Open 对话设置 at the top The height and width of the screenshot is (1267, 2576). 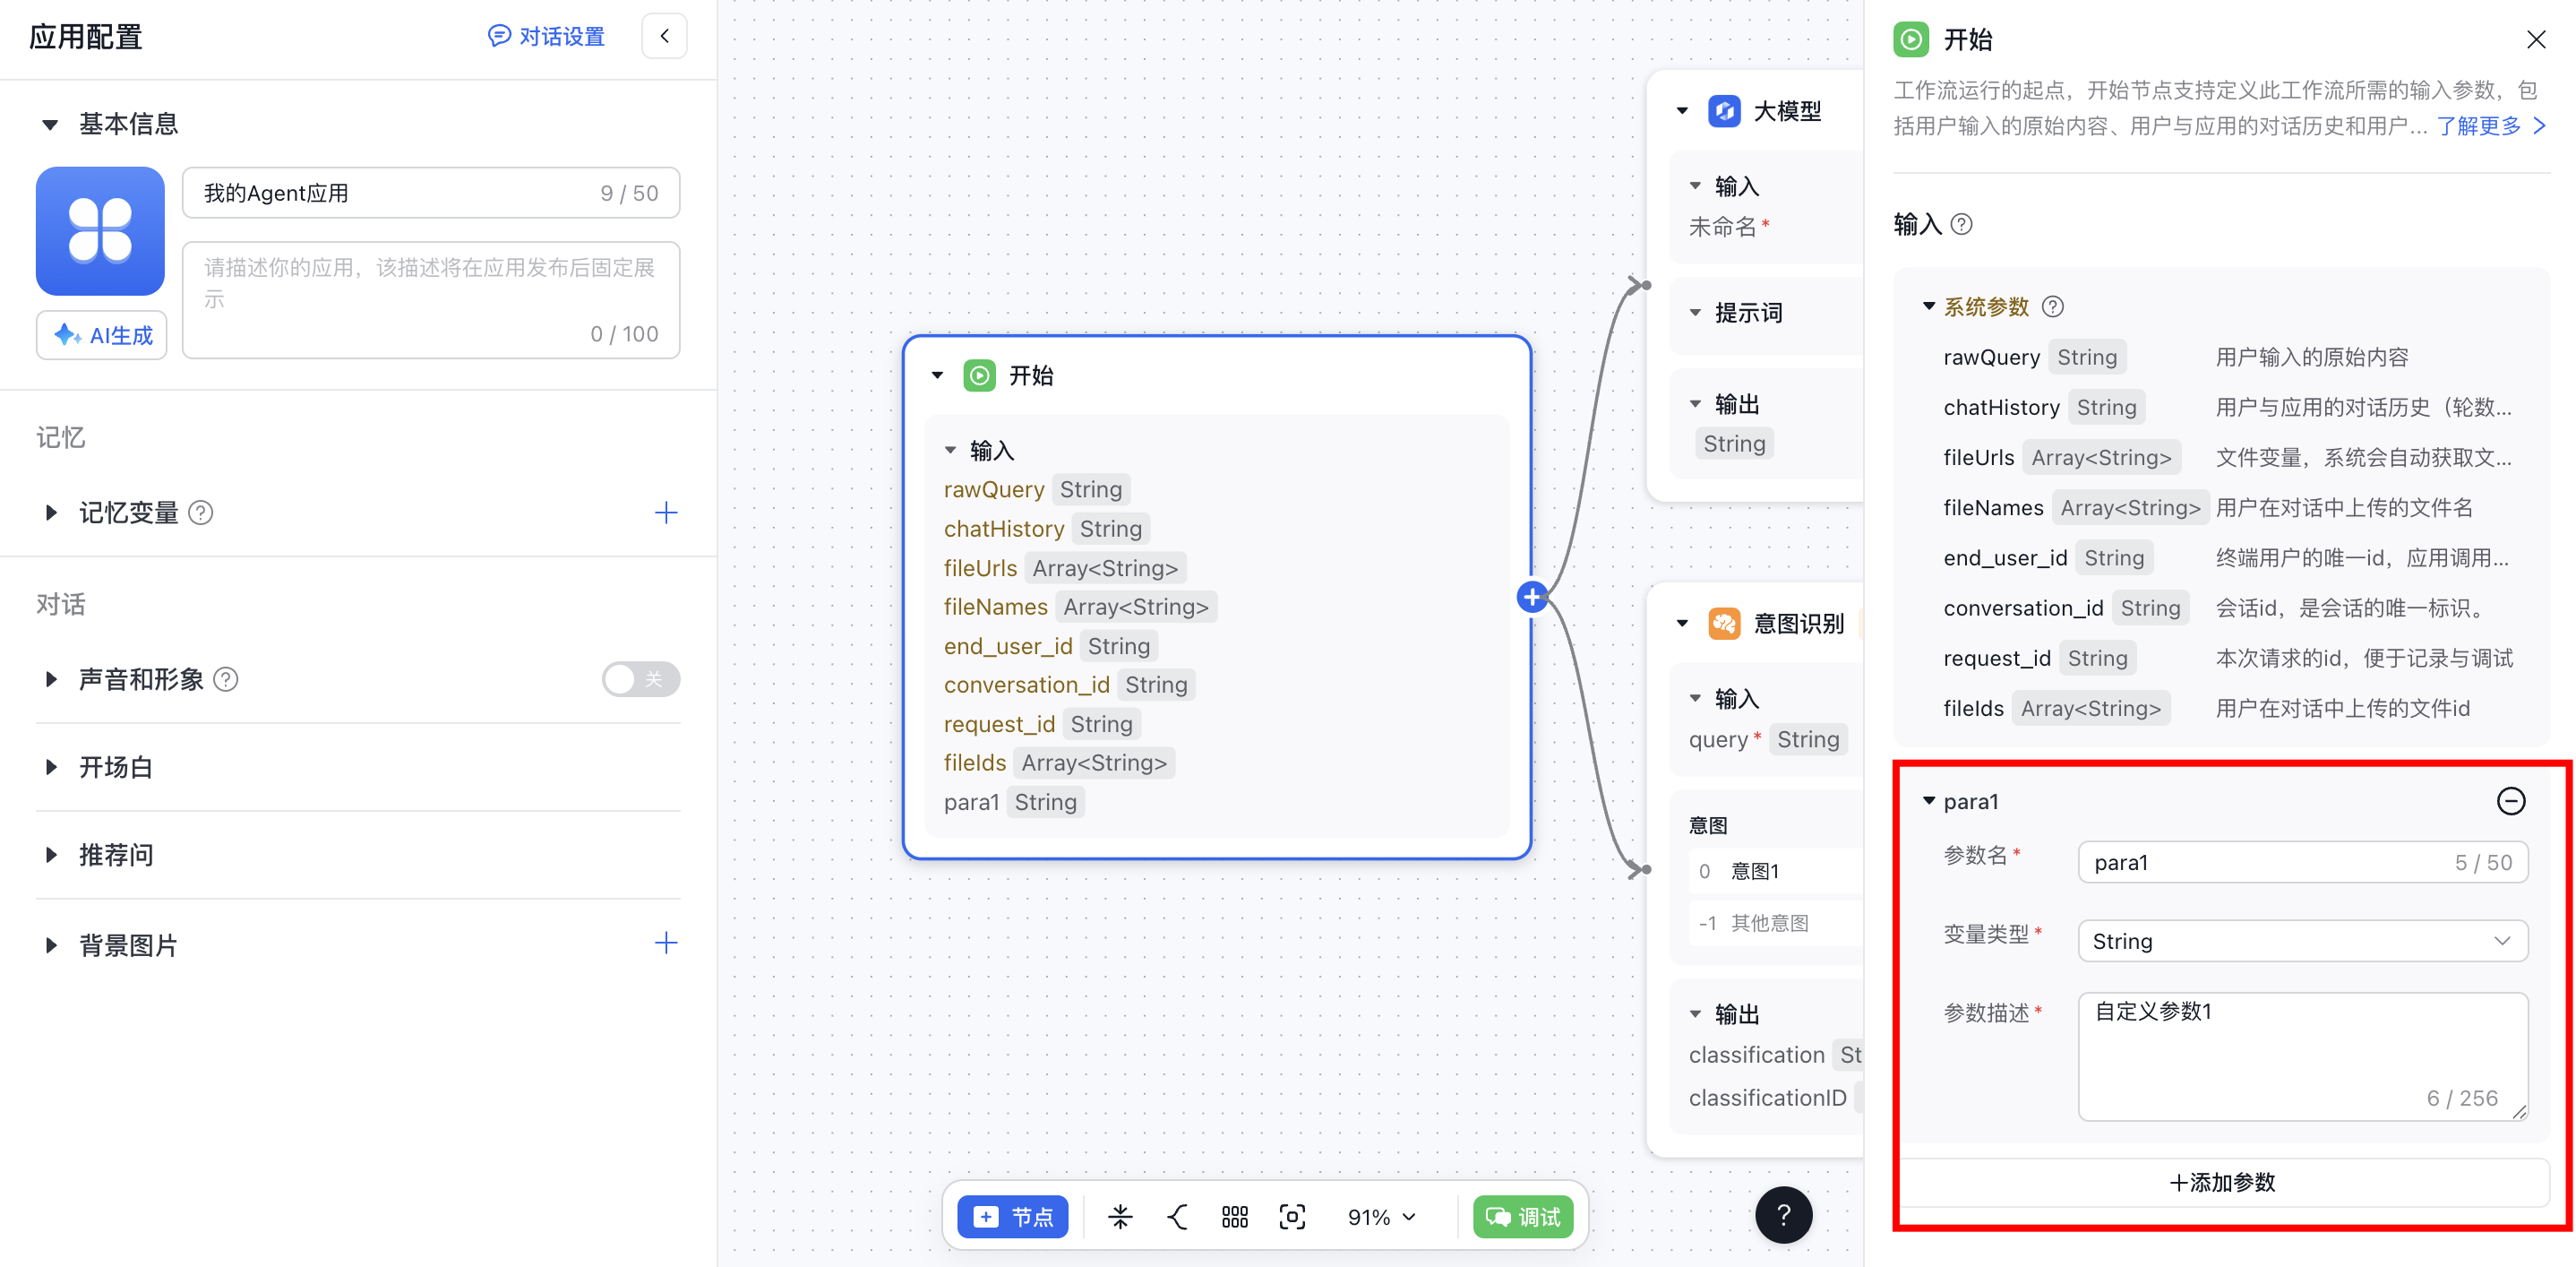point(547,36)
